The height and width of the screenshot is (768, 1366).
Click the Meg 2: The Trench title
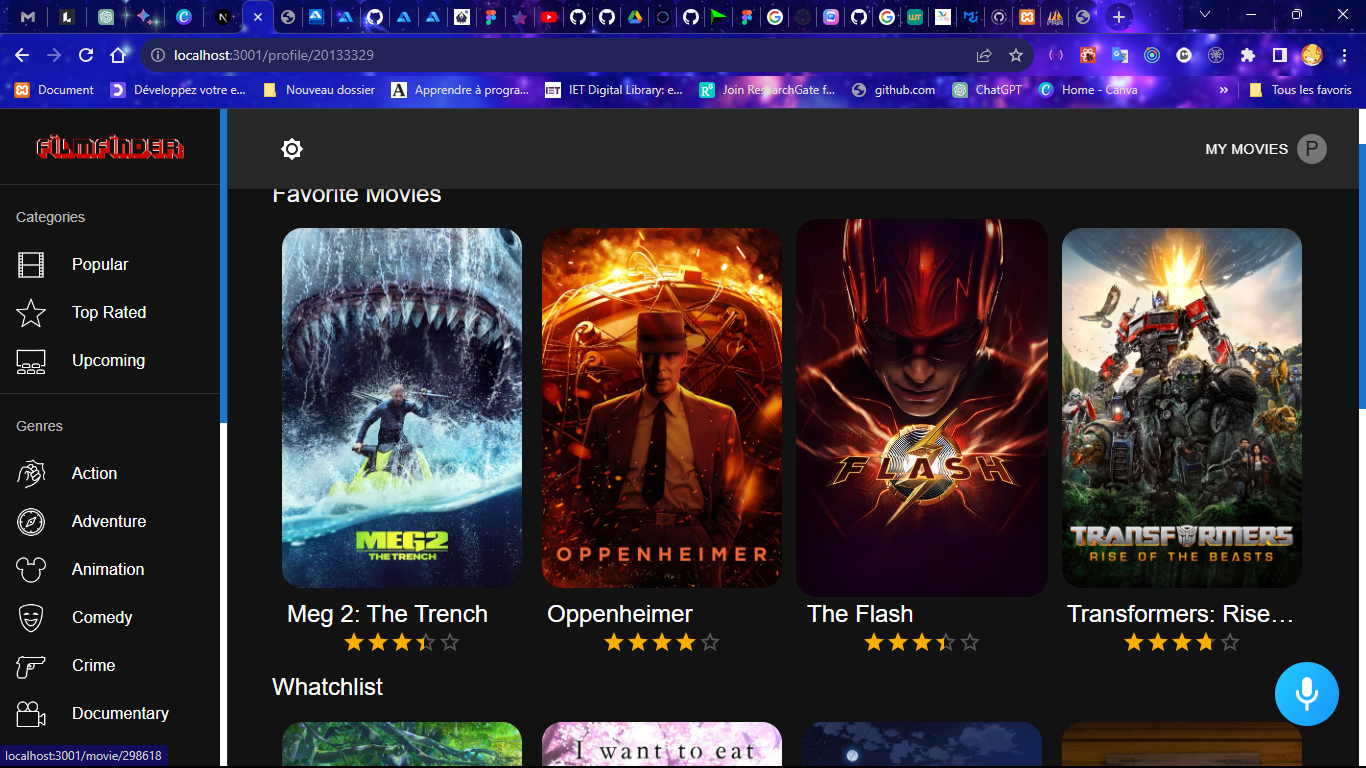[387, 614]
